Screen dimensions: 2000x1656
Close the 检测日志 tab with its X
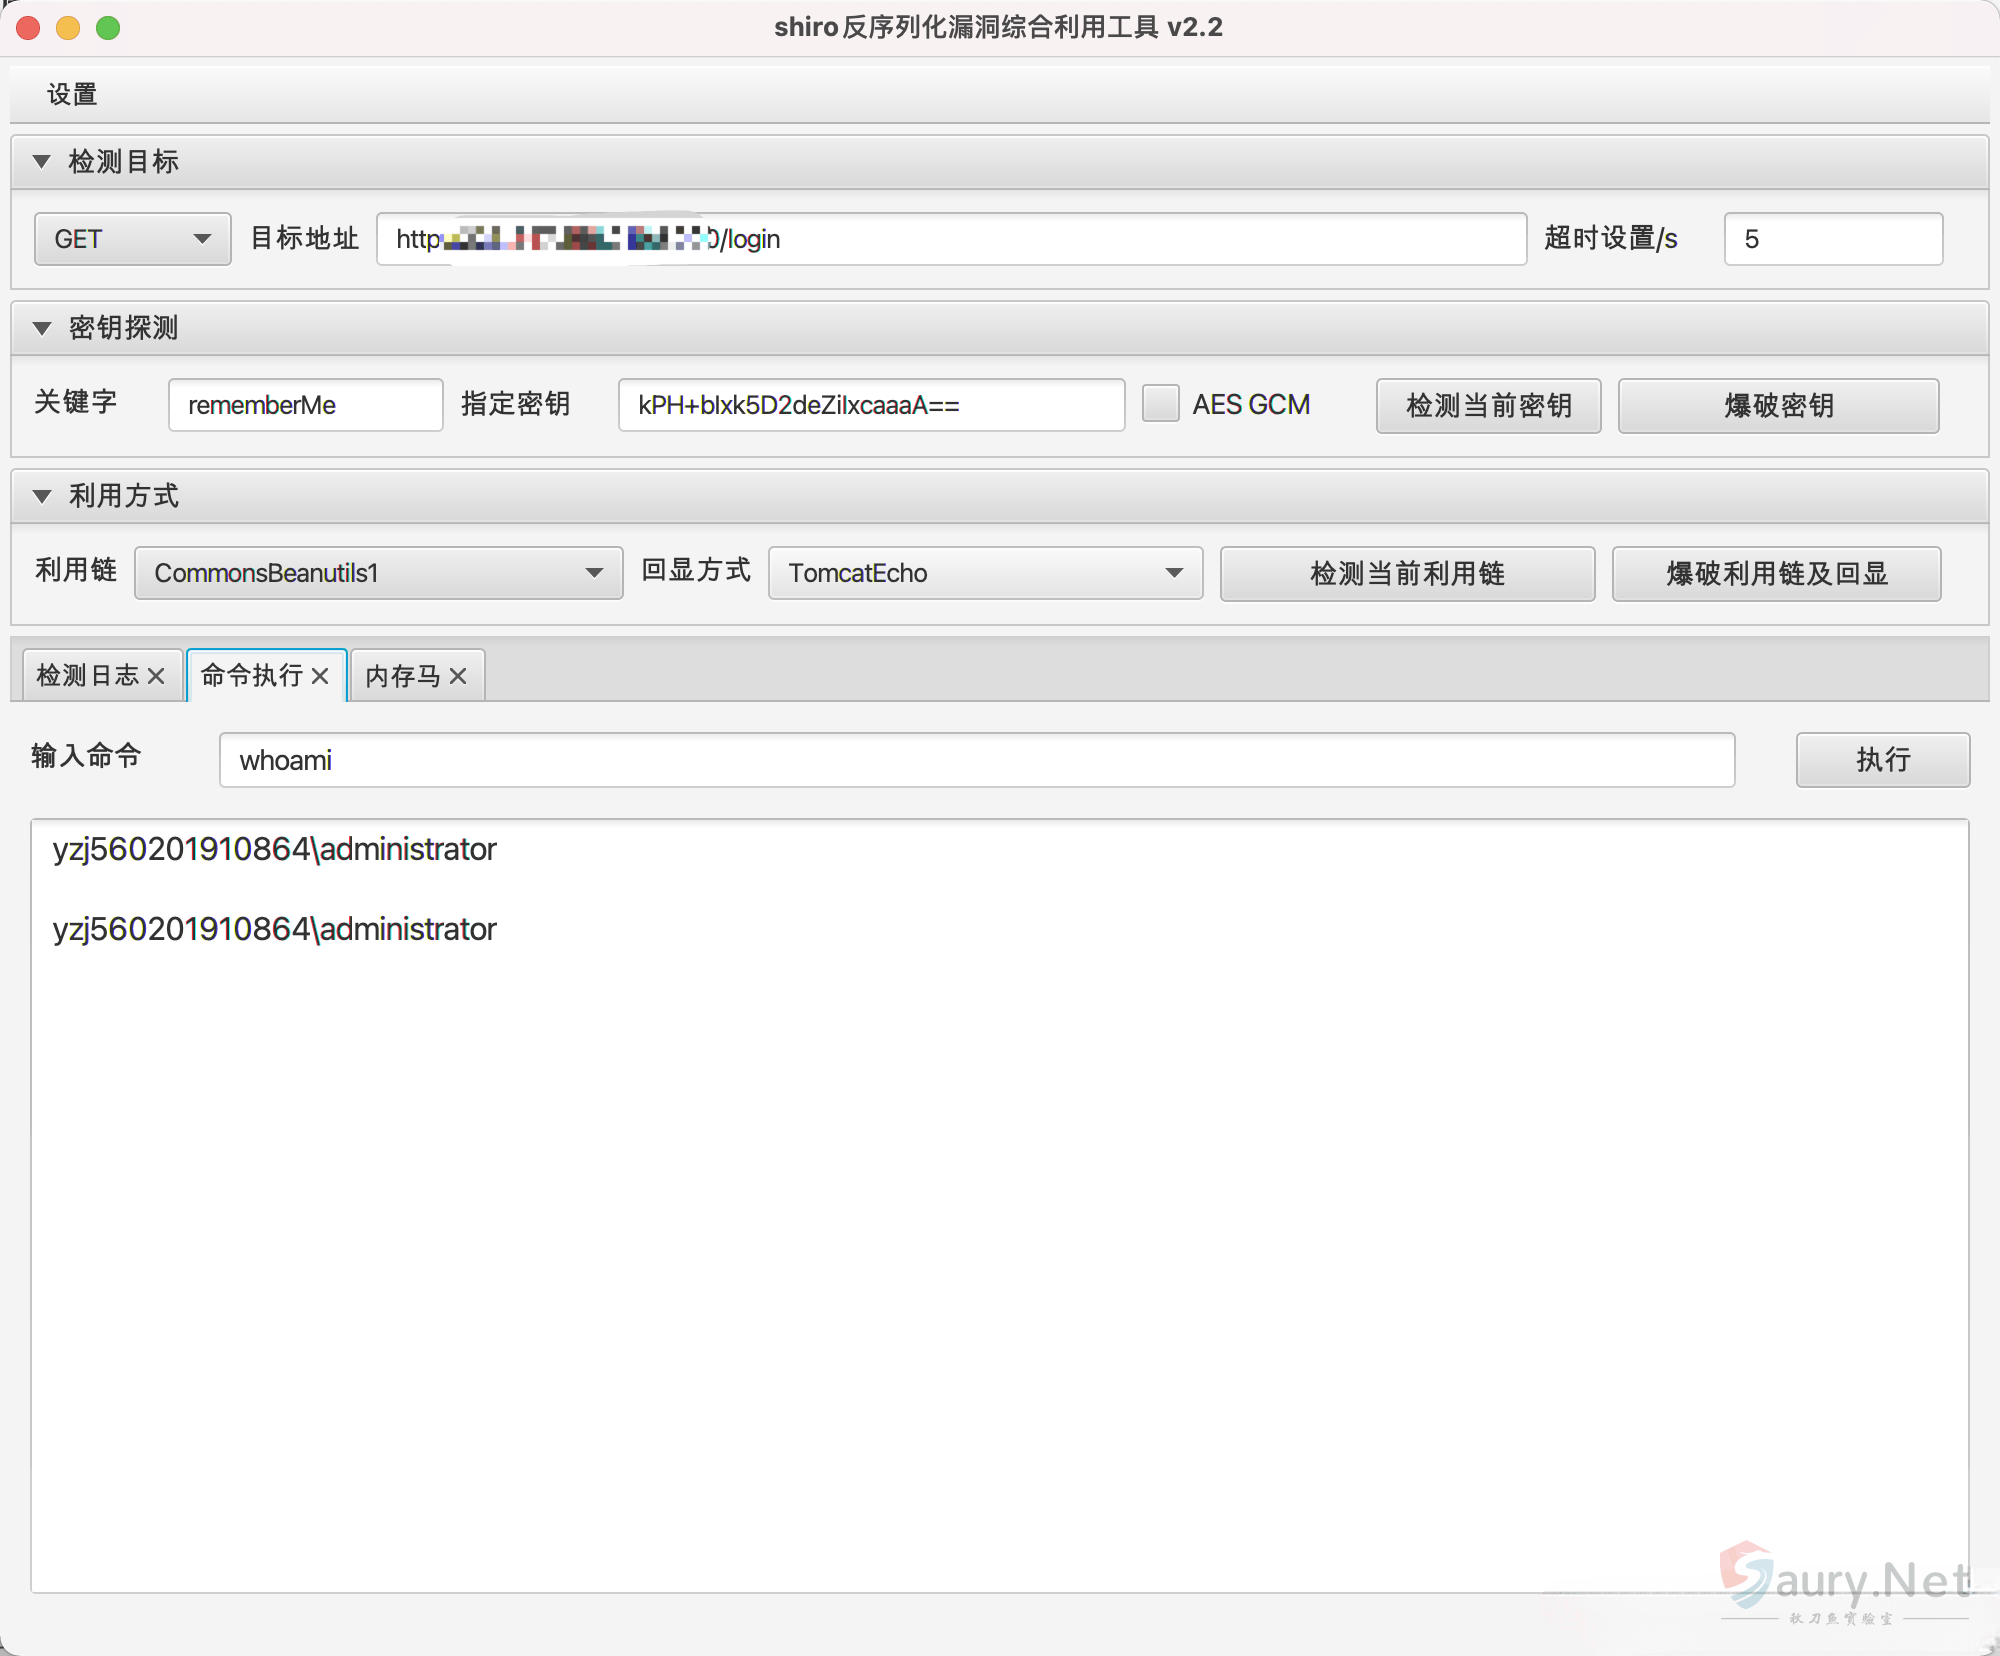coord(156,676)
